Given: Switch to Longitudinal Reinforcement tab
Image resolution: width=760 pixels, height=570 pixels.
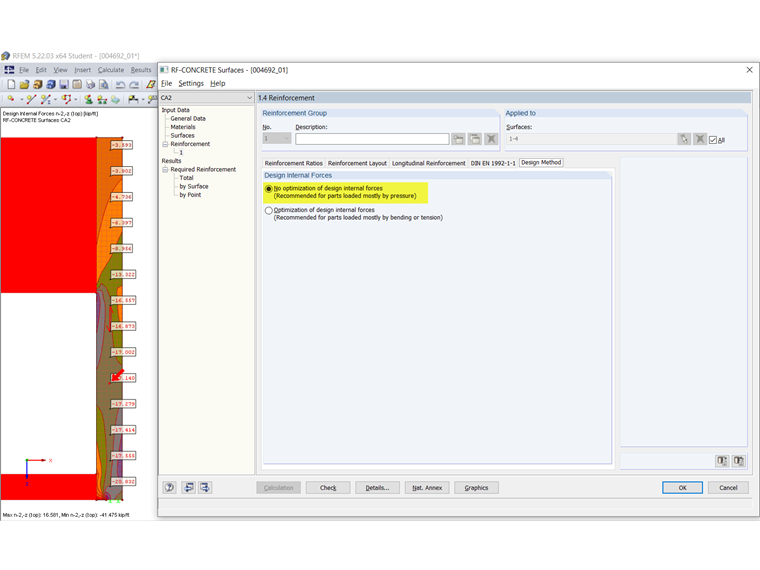Looking at the screenshot, I should pos(428,163).
